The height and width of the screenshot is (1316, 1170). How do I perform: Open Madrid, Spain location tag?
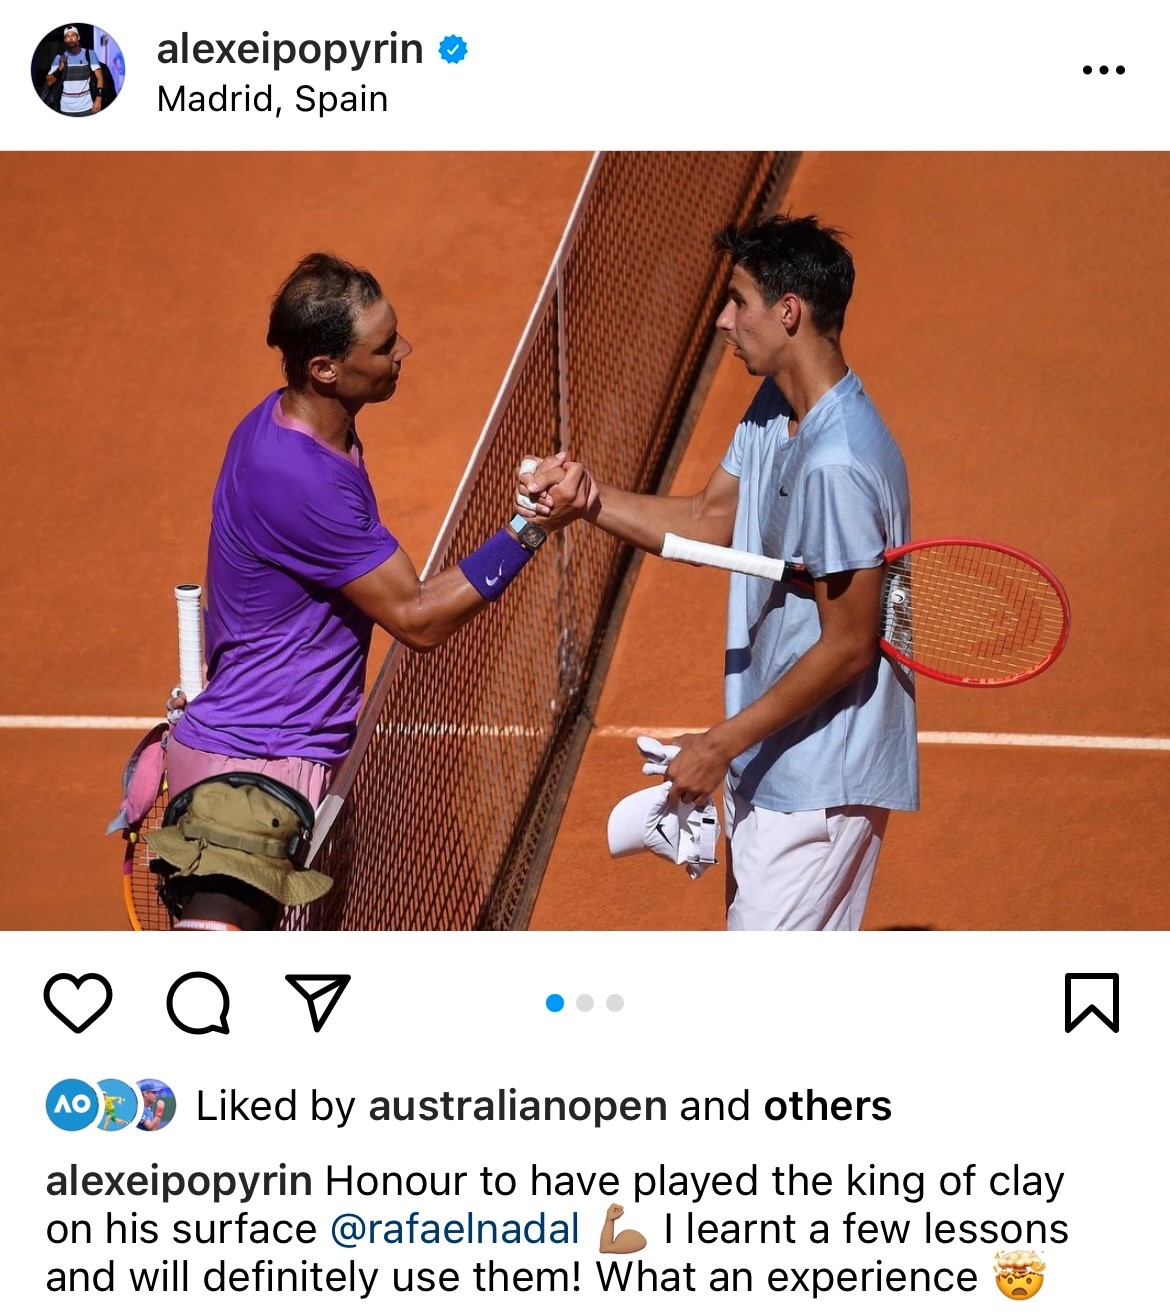(272, 99)
